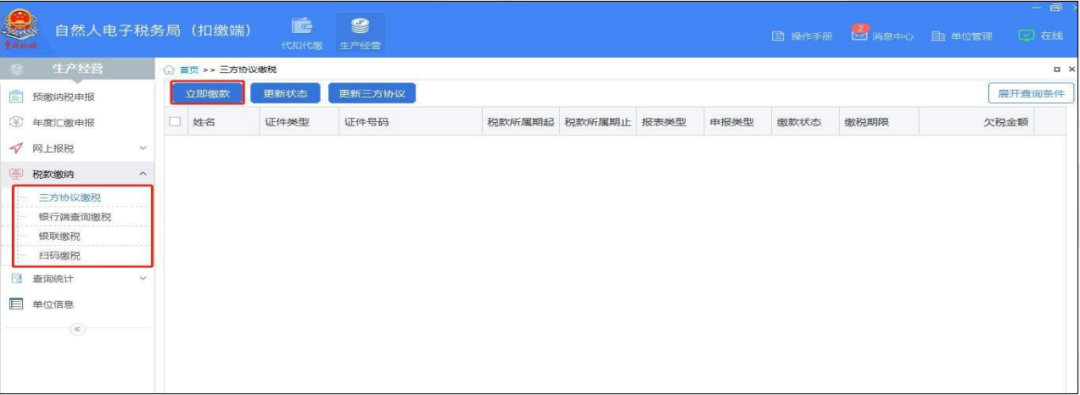Collapse the sidebar with double-arrow button
This screenshot has width=1080, height=395.
tap(77, 330)
